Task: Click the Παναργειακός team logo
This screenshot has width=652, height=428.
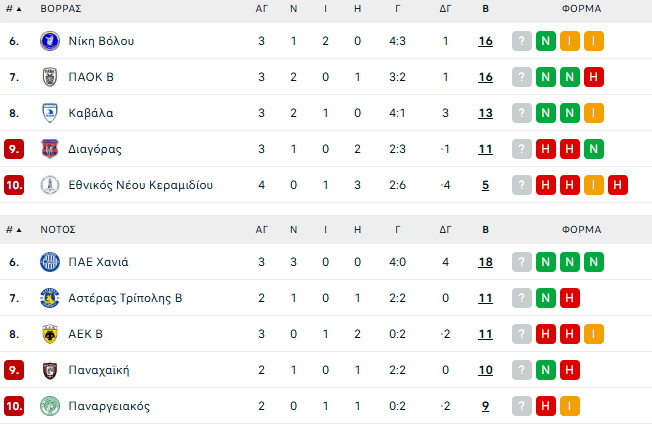Action: (x=50, y=406)
